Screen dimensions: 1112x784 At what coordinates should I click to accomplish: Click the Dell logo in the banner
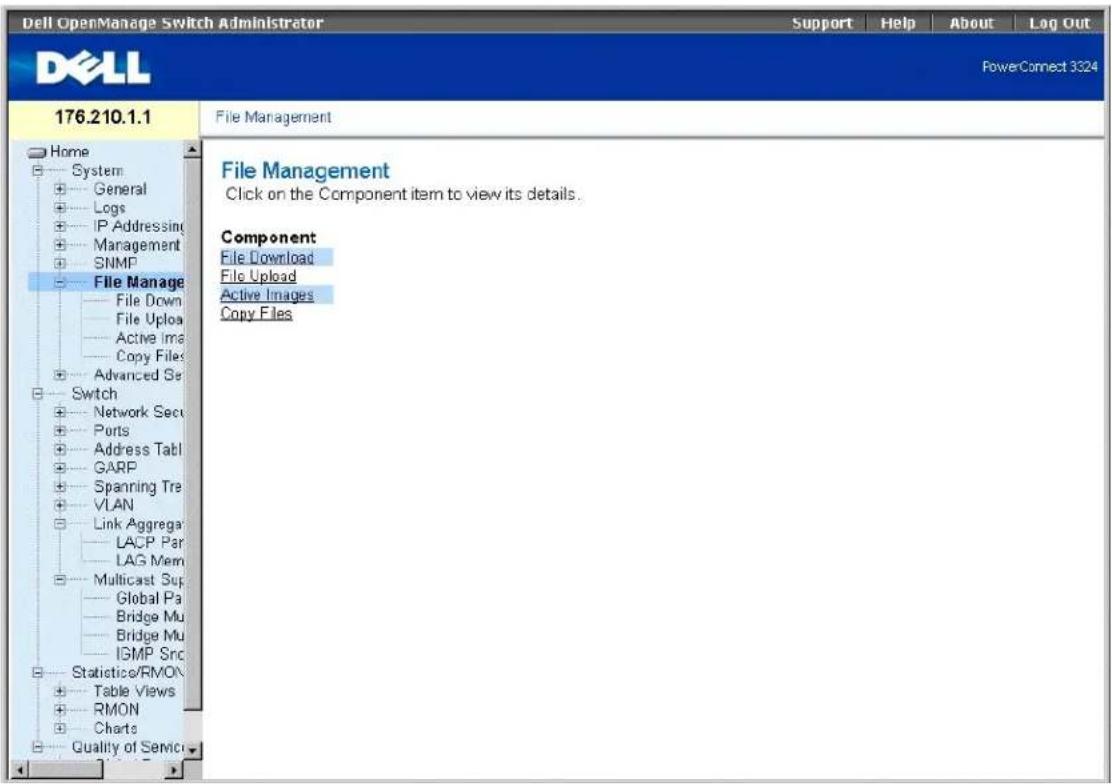click(x=93, y=69)
